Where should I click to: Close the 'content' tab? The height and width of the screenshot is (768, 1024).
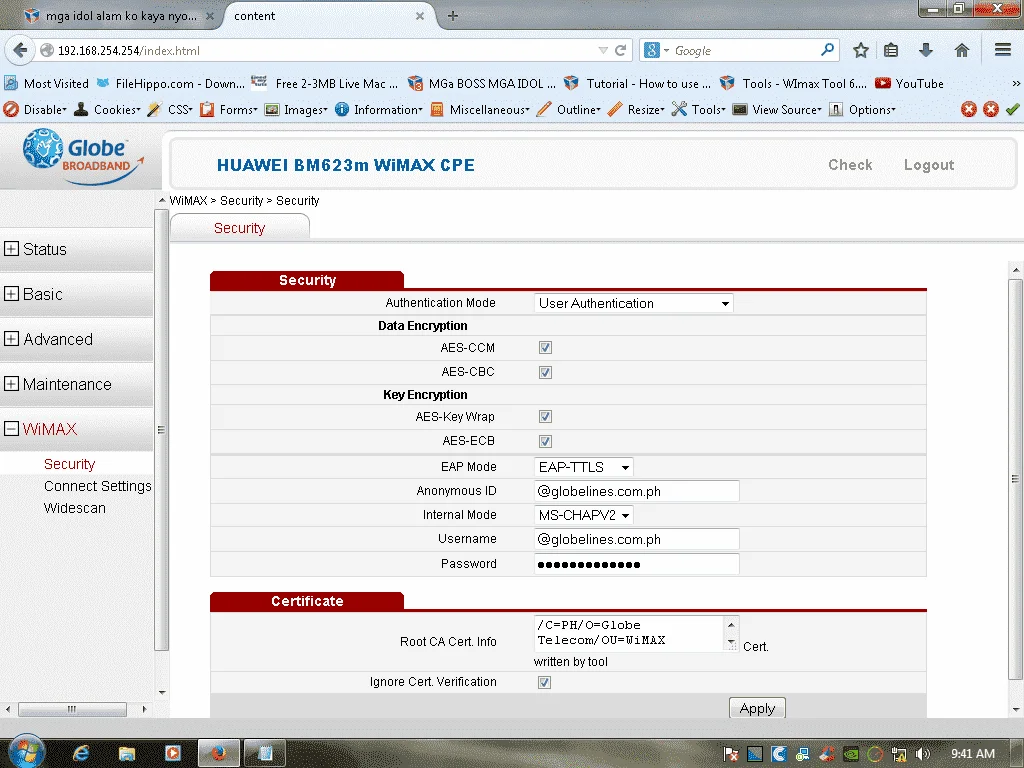tap(420, 16)
